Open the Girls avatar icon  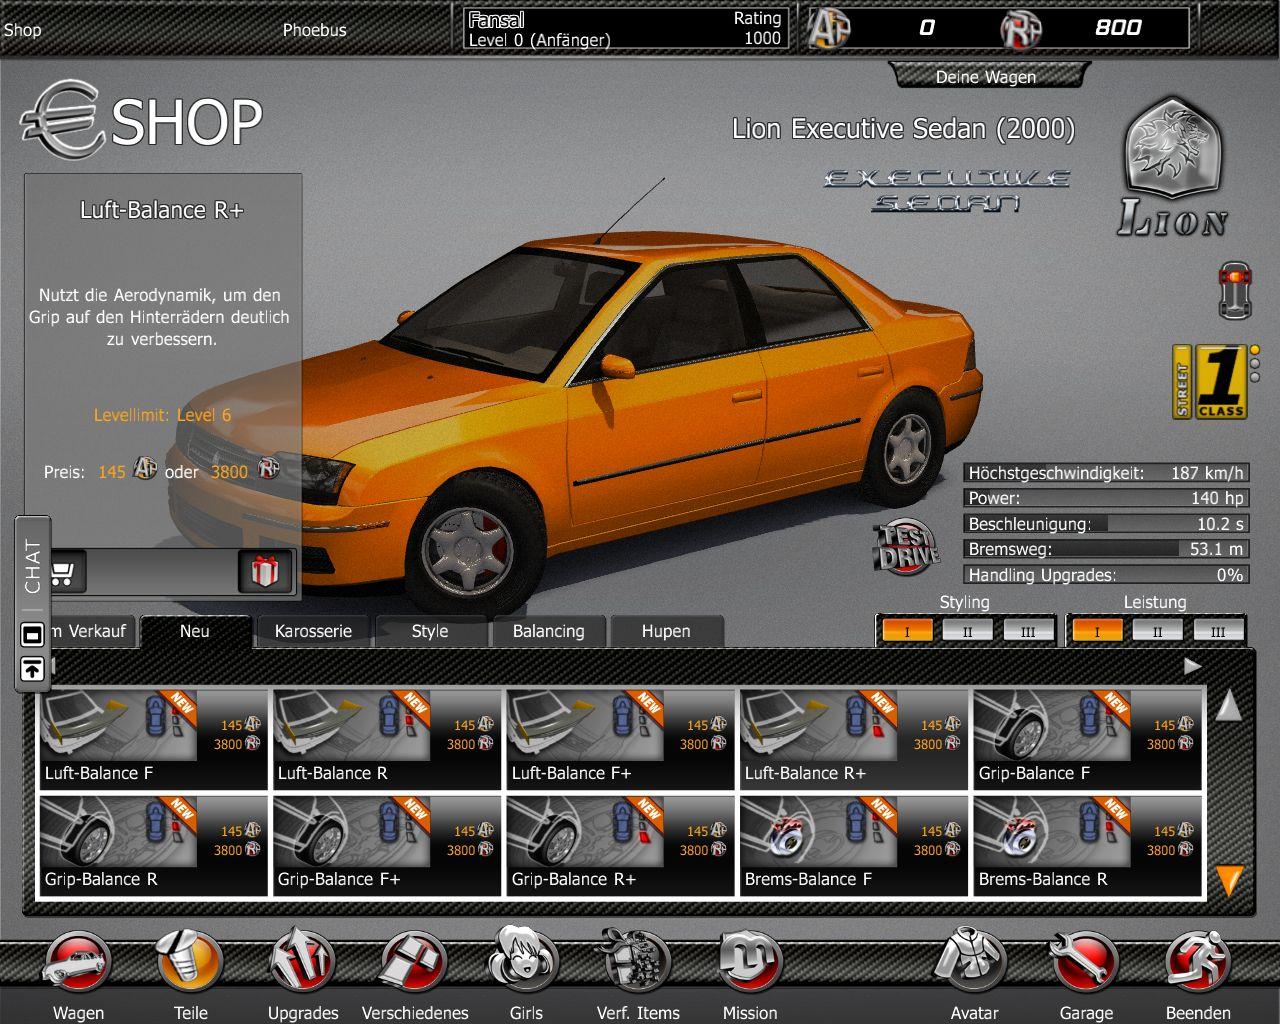524,960
